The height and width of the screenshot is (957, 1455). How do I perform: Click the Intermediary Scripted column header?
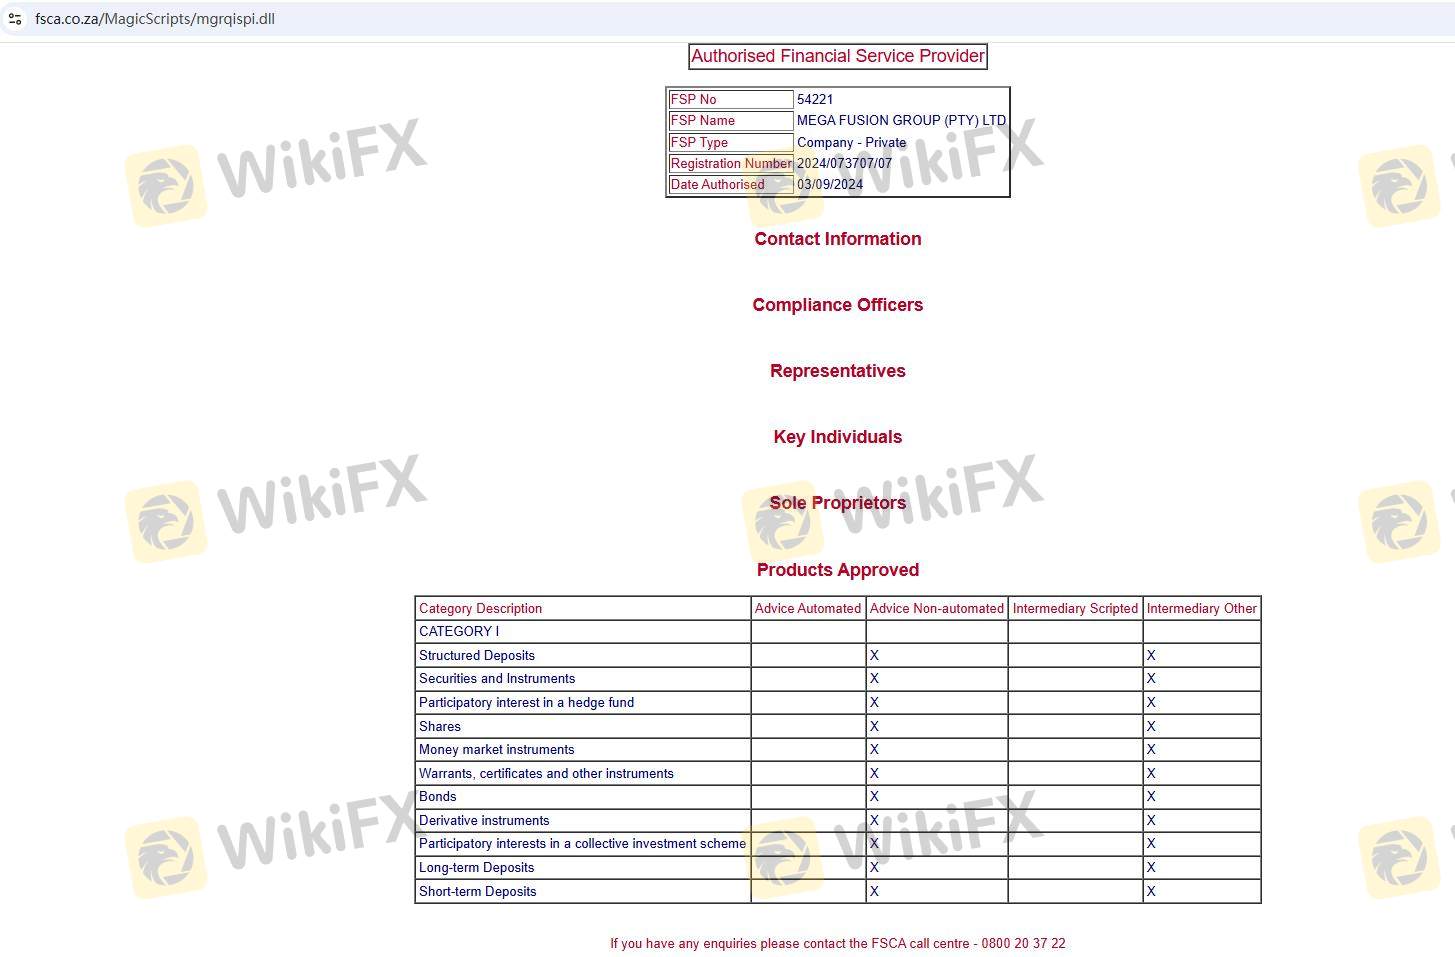tap(1075, 608)
